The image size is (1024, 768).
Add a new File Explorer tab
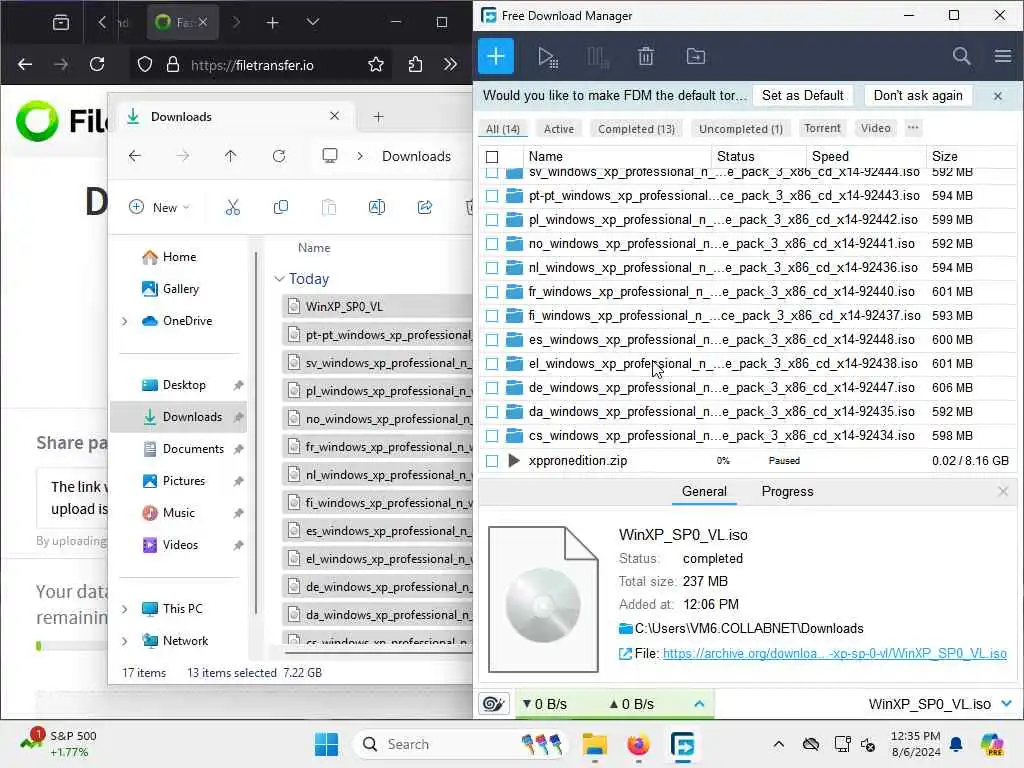(378, 117)
